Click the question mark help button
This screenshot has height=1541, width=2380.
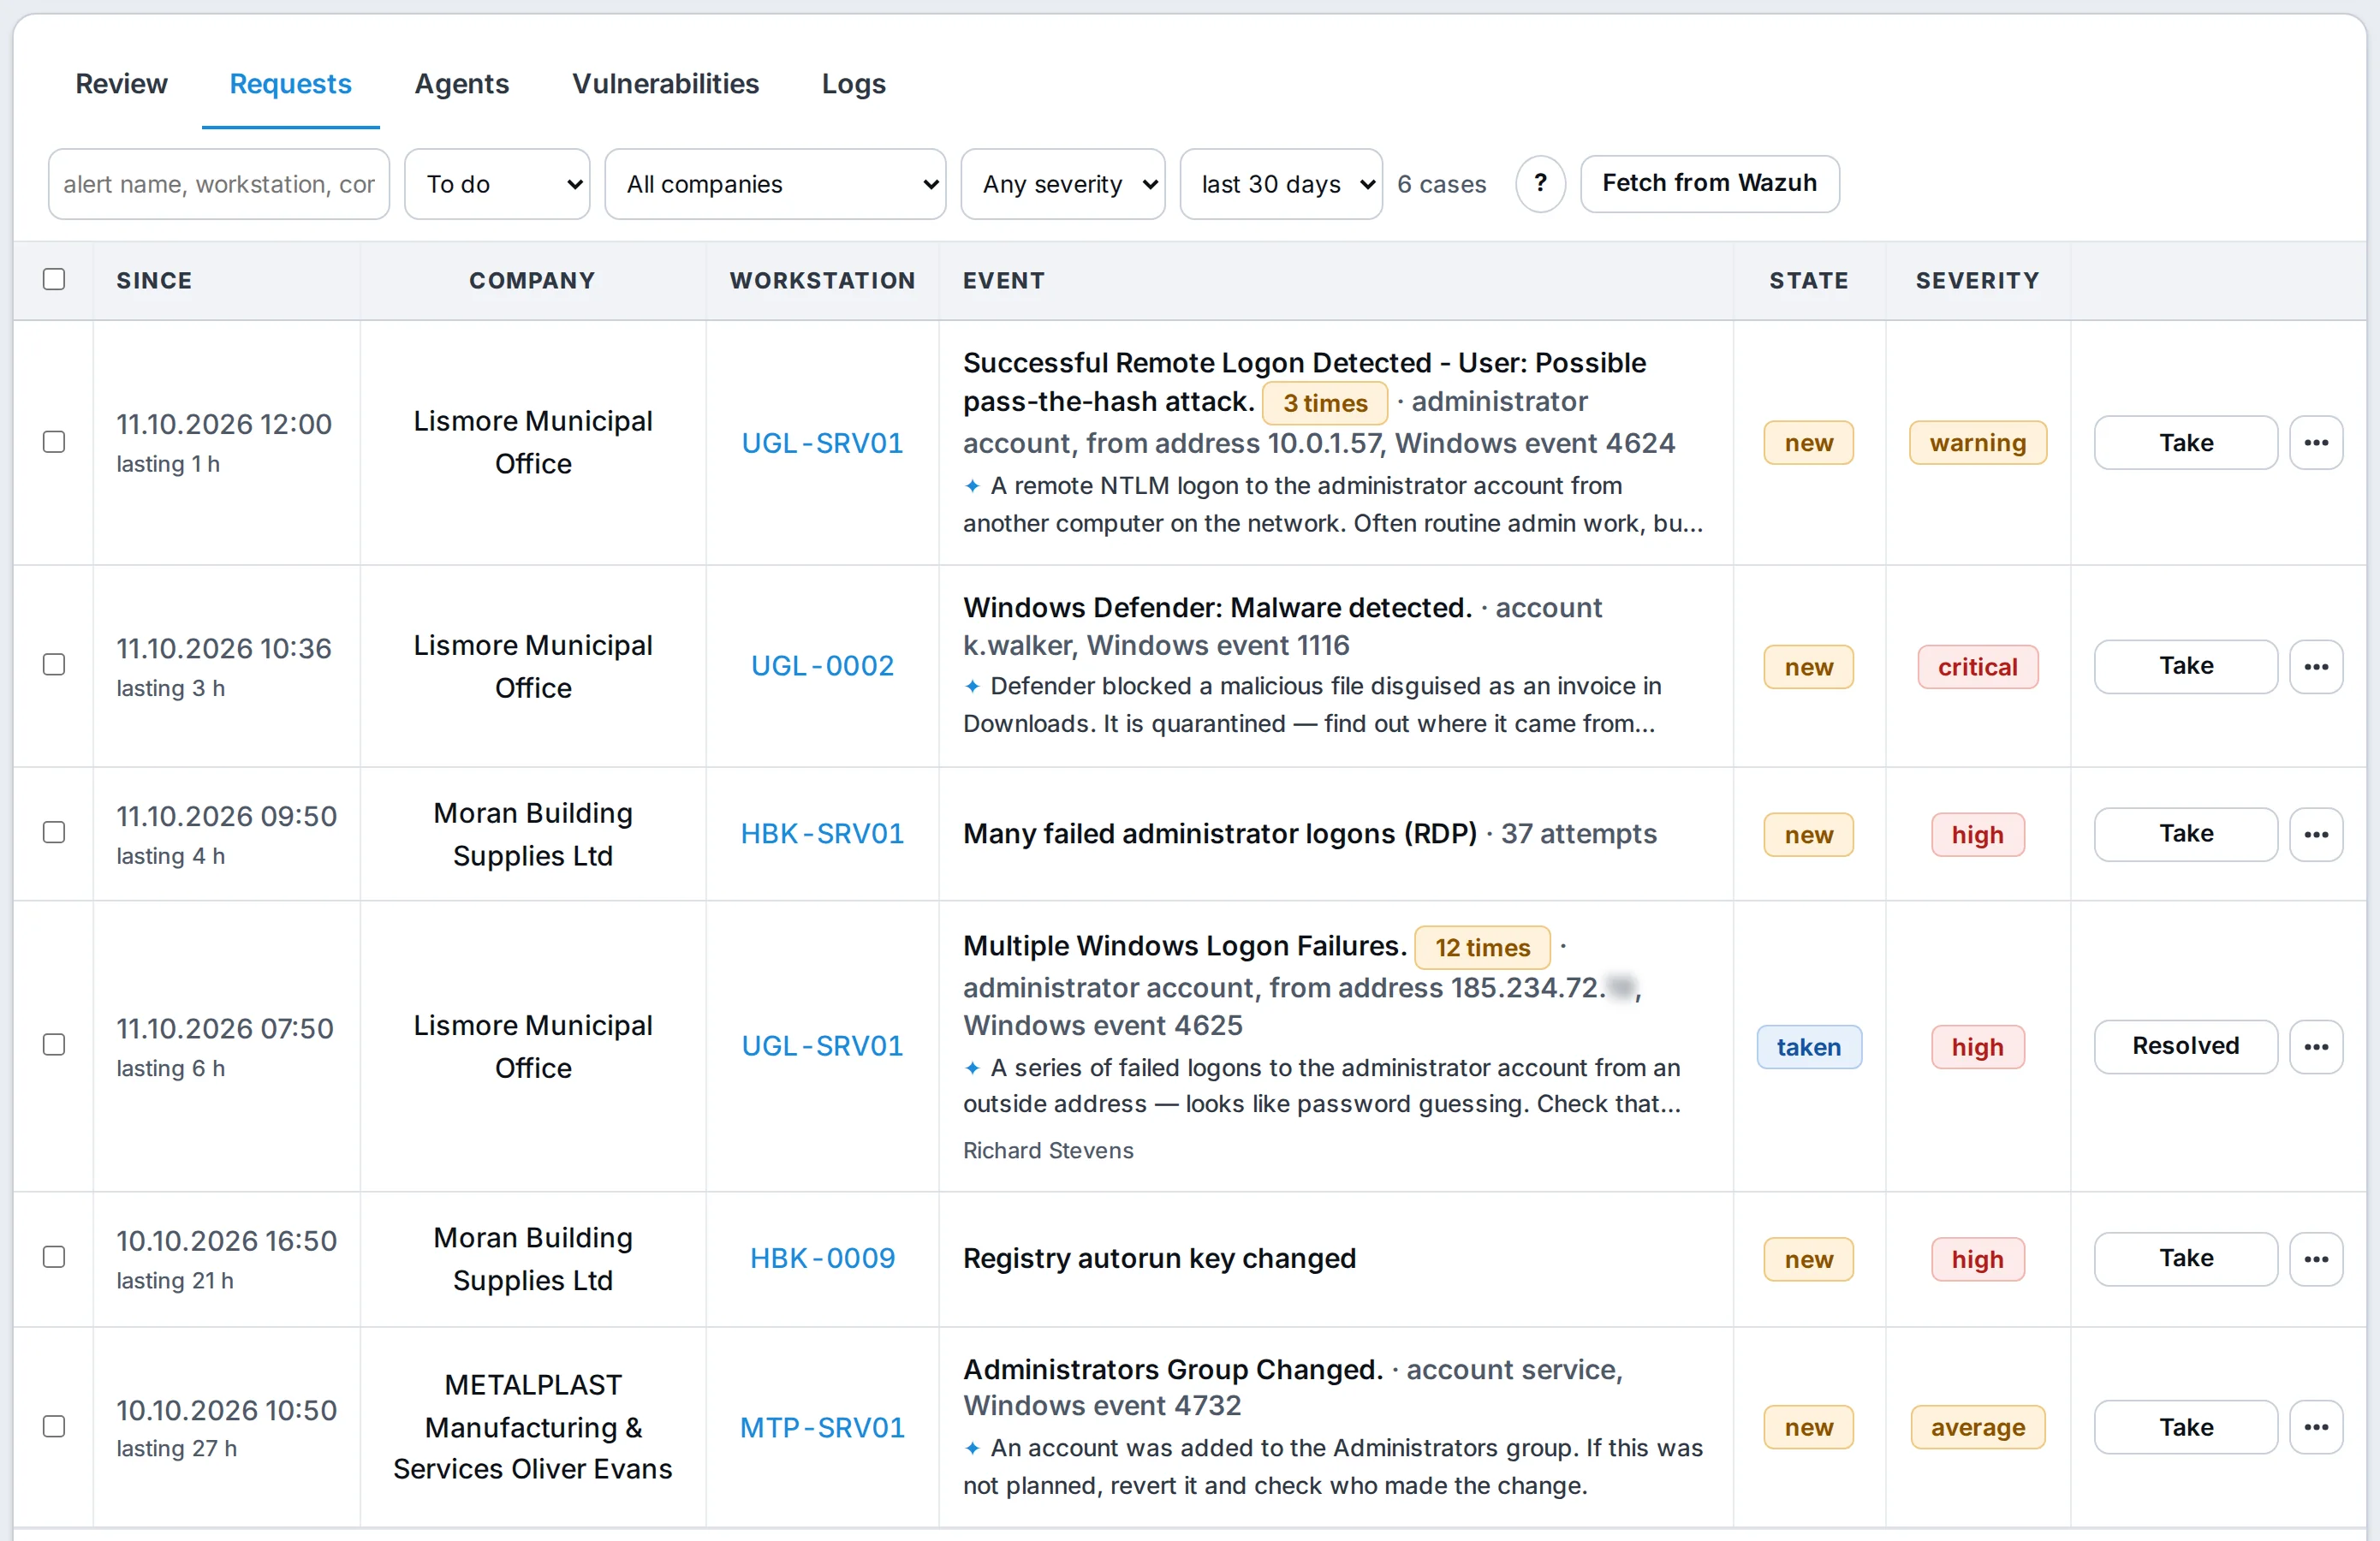1540,183
